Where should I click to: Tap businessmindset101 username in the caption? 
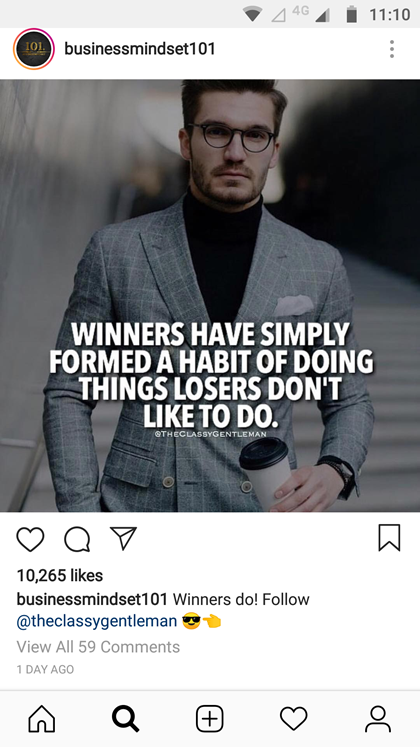tap(92, 599)
